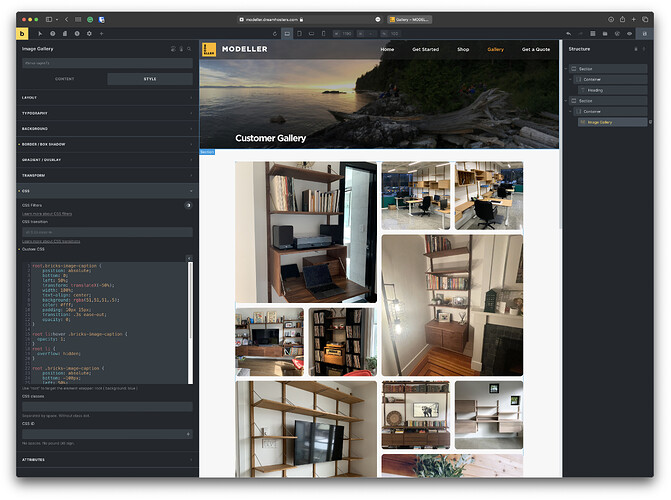Open Learn more about CSS filters link

point(47,214)
